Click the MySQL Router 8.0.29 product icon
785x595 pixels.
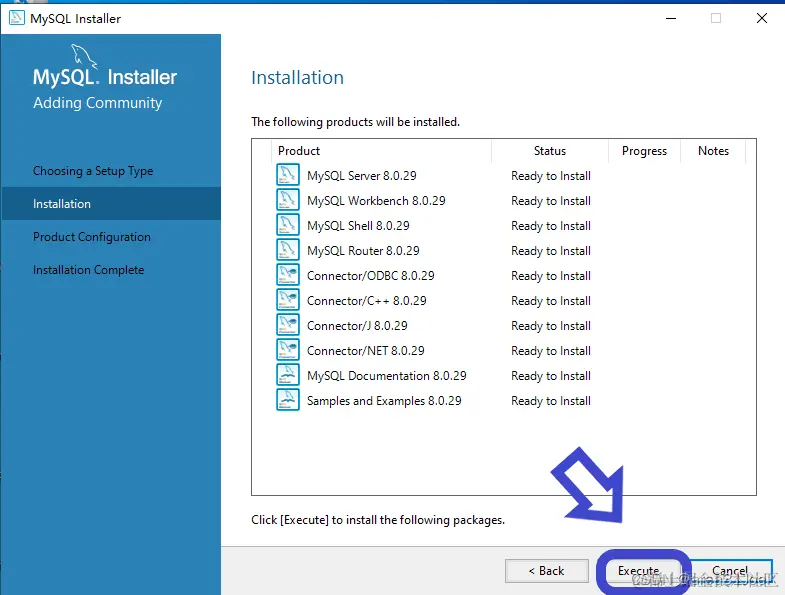(x=288, y=250)
